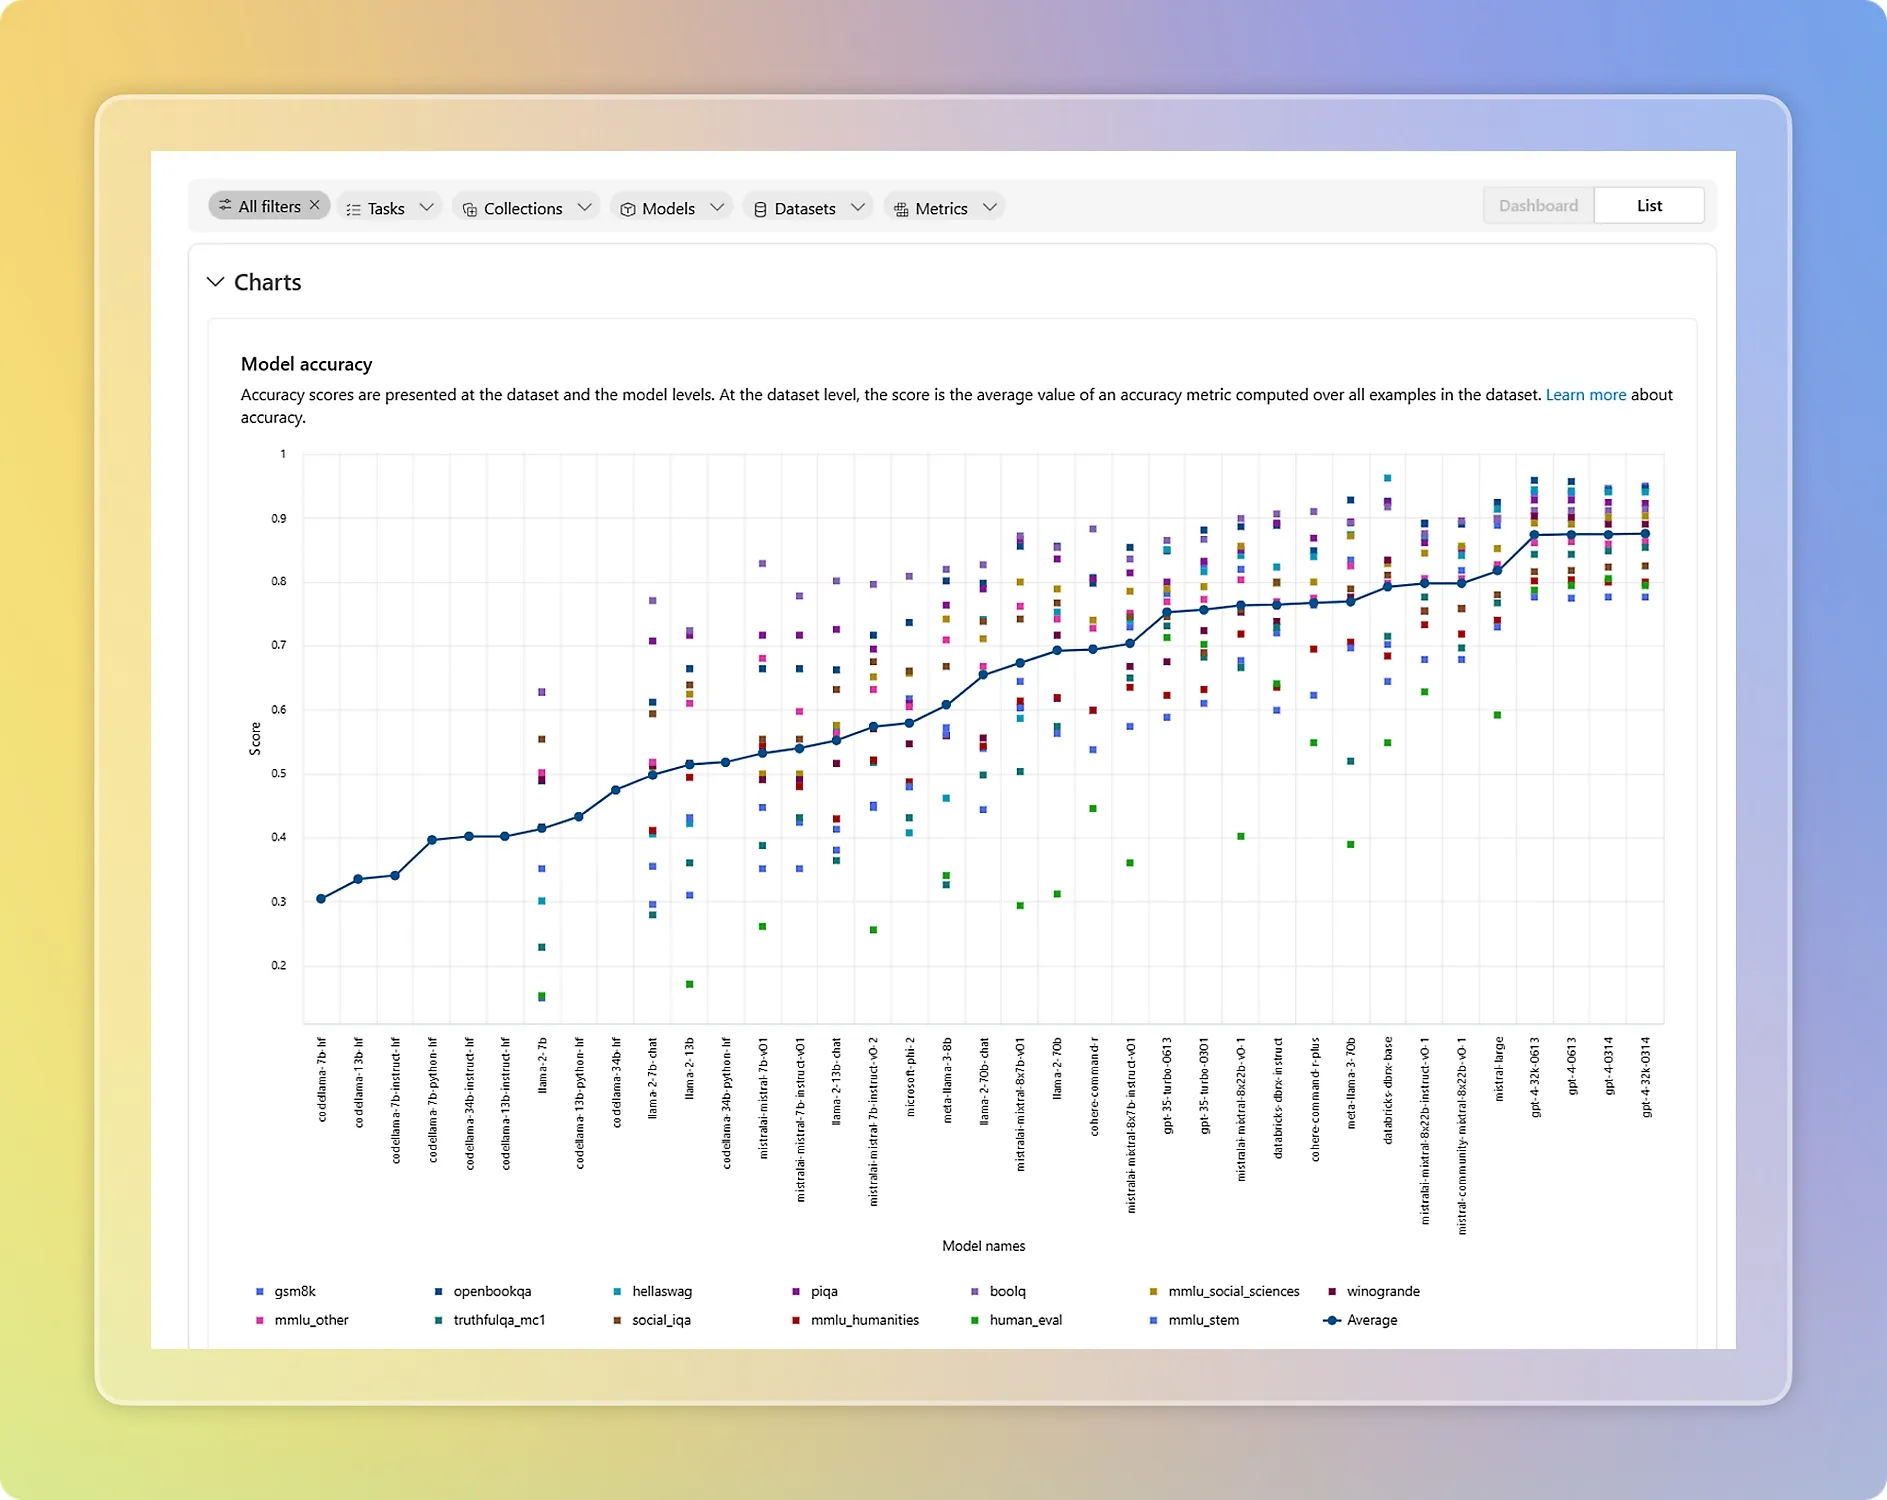Follow the Learn more link
The width and height of the screenshot is (1887, 1500).
tap(1585, 395)
